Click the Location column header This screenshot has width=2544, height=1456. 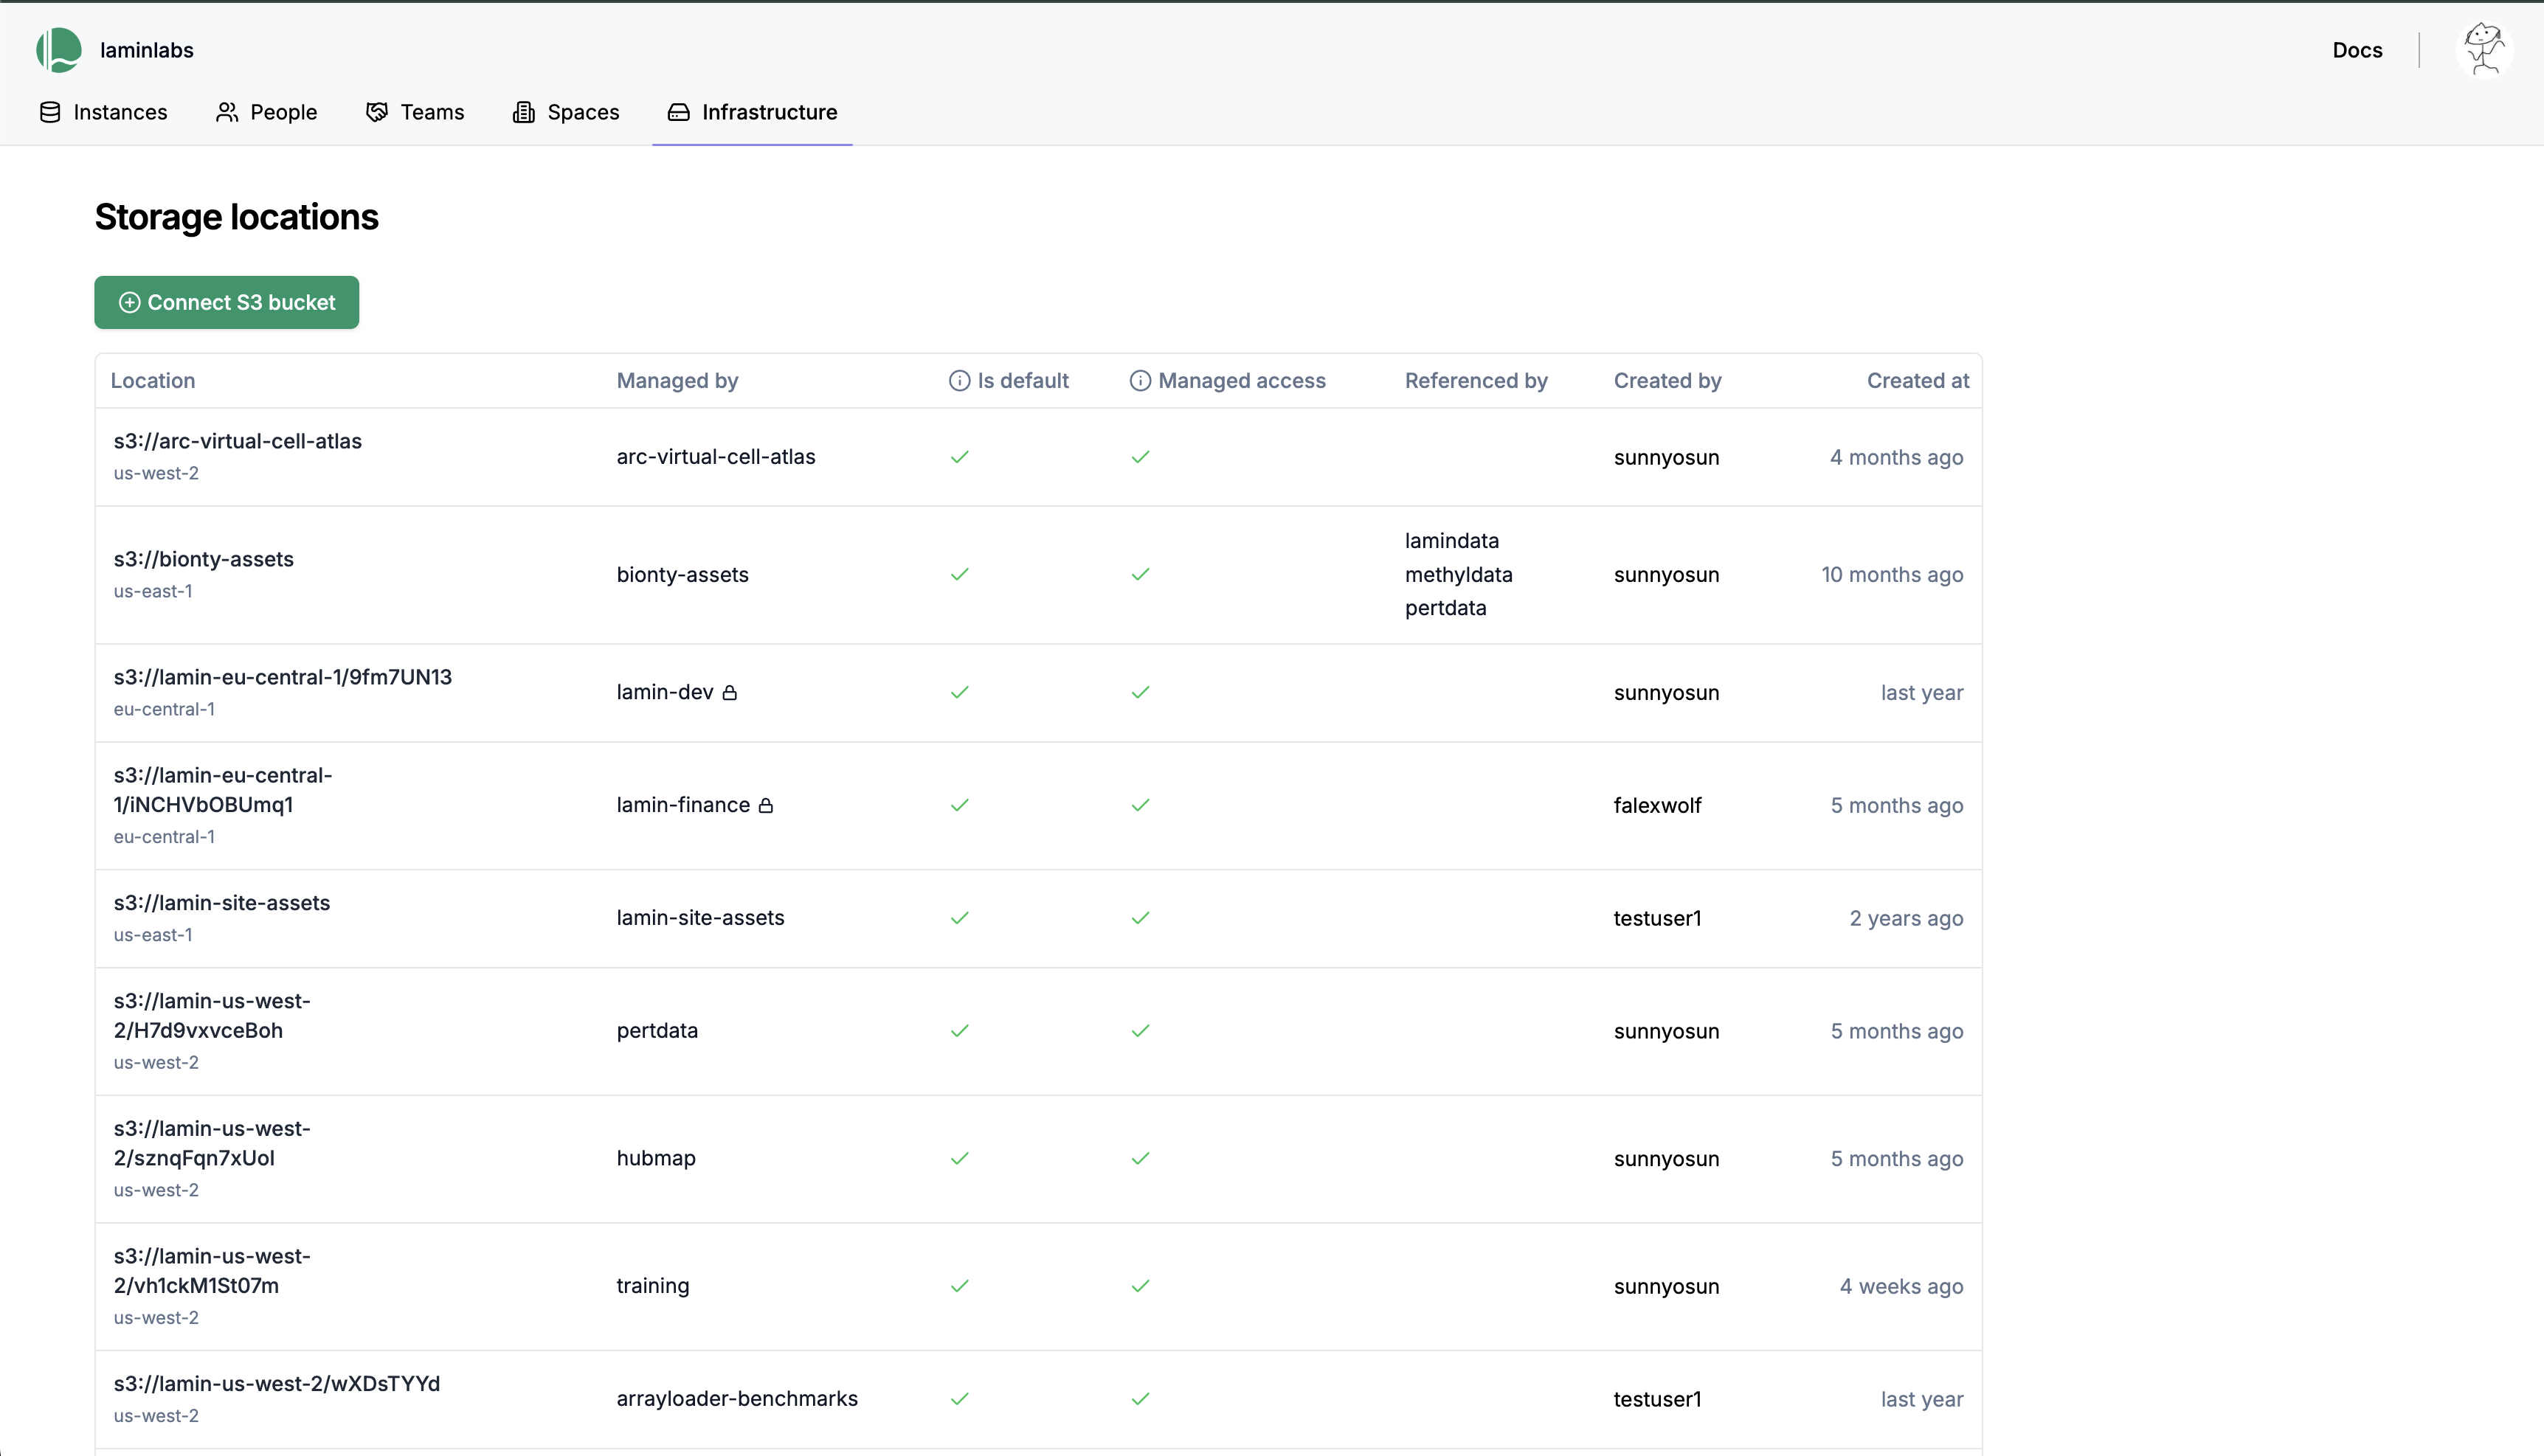(x=153, y=381)
